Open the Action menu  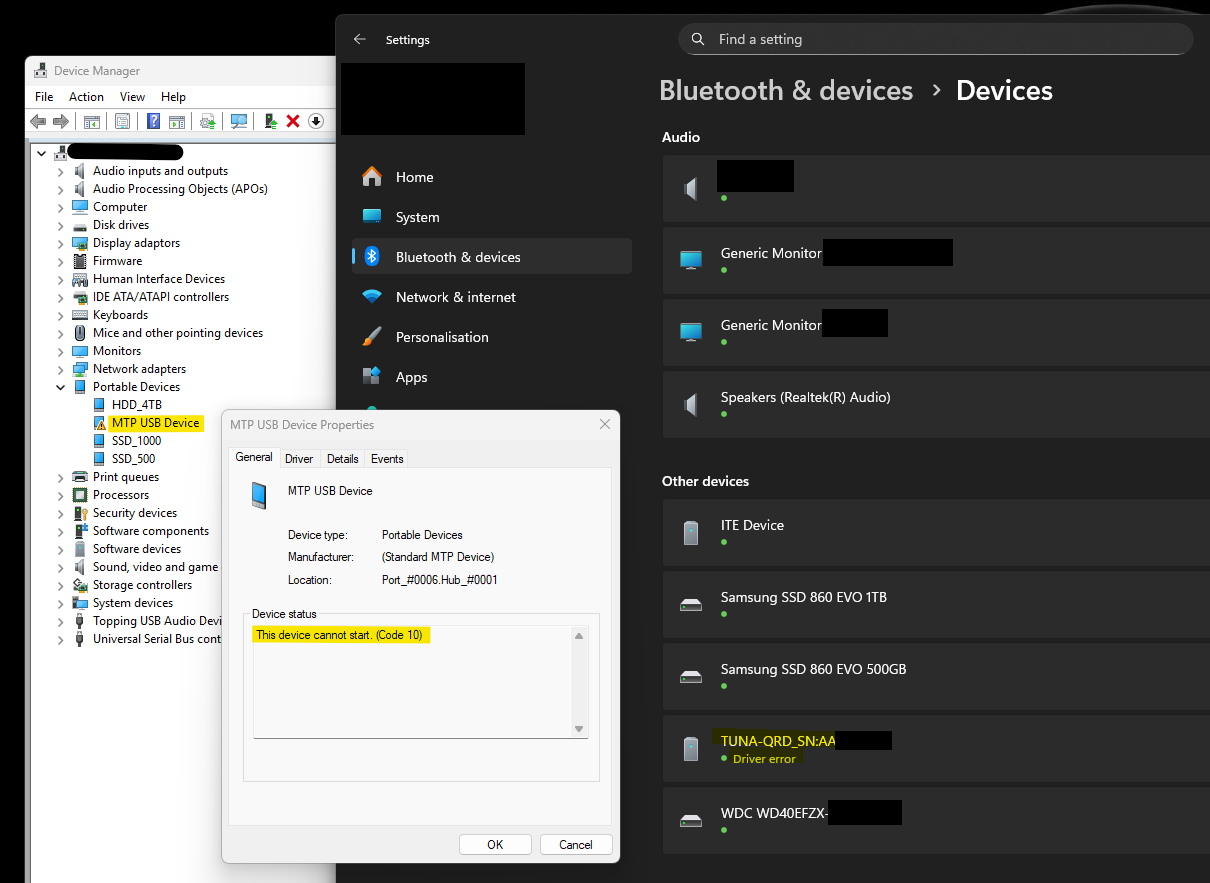86,97
